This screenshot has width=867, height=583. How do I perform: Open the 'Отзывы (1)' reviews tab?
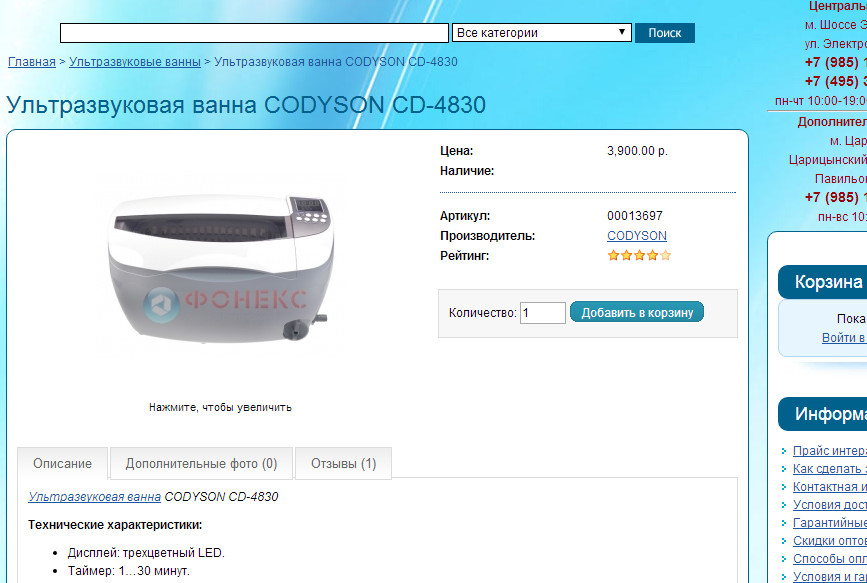point(343,464)
